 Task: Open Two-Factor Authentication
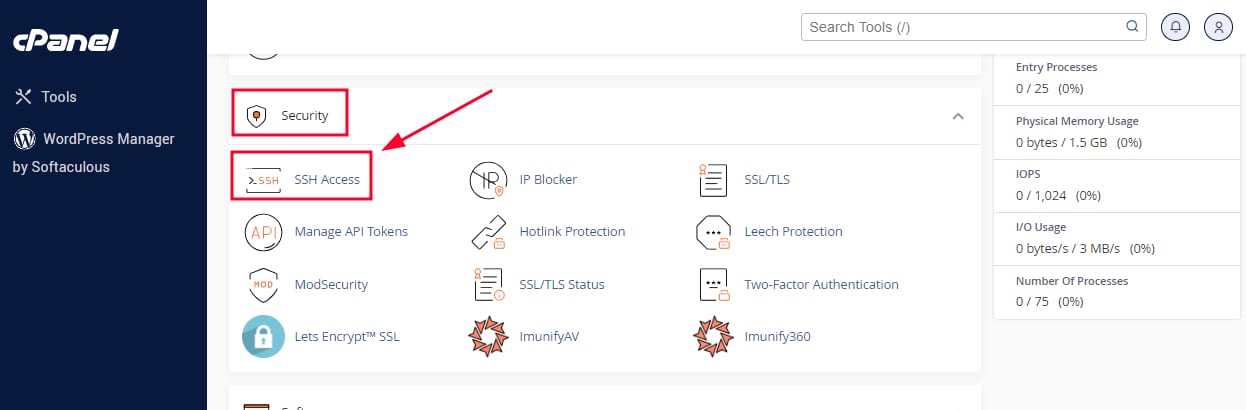tap(821, 285)
